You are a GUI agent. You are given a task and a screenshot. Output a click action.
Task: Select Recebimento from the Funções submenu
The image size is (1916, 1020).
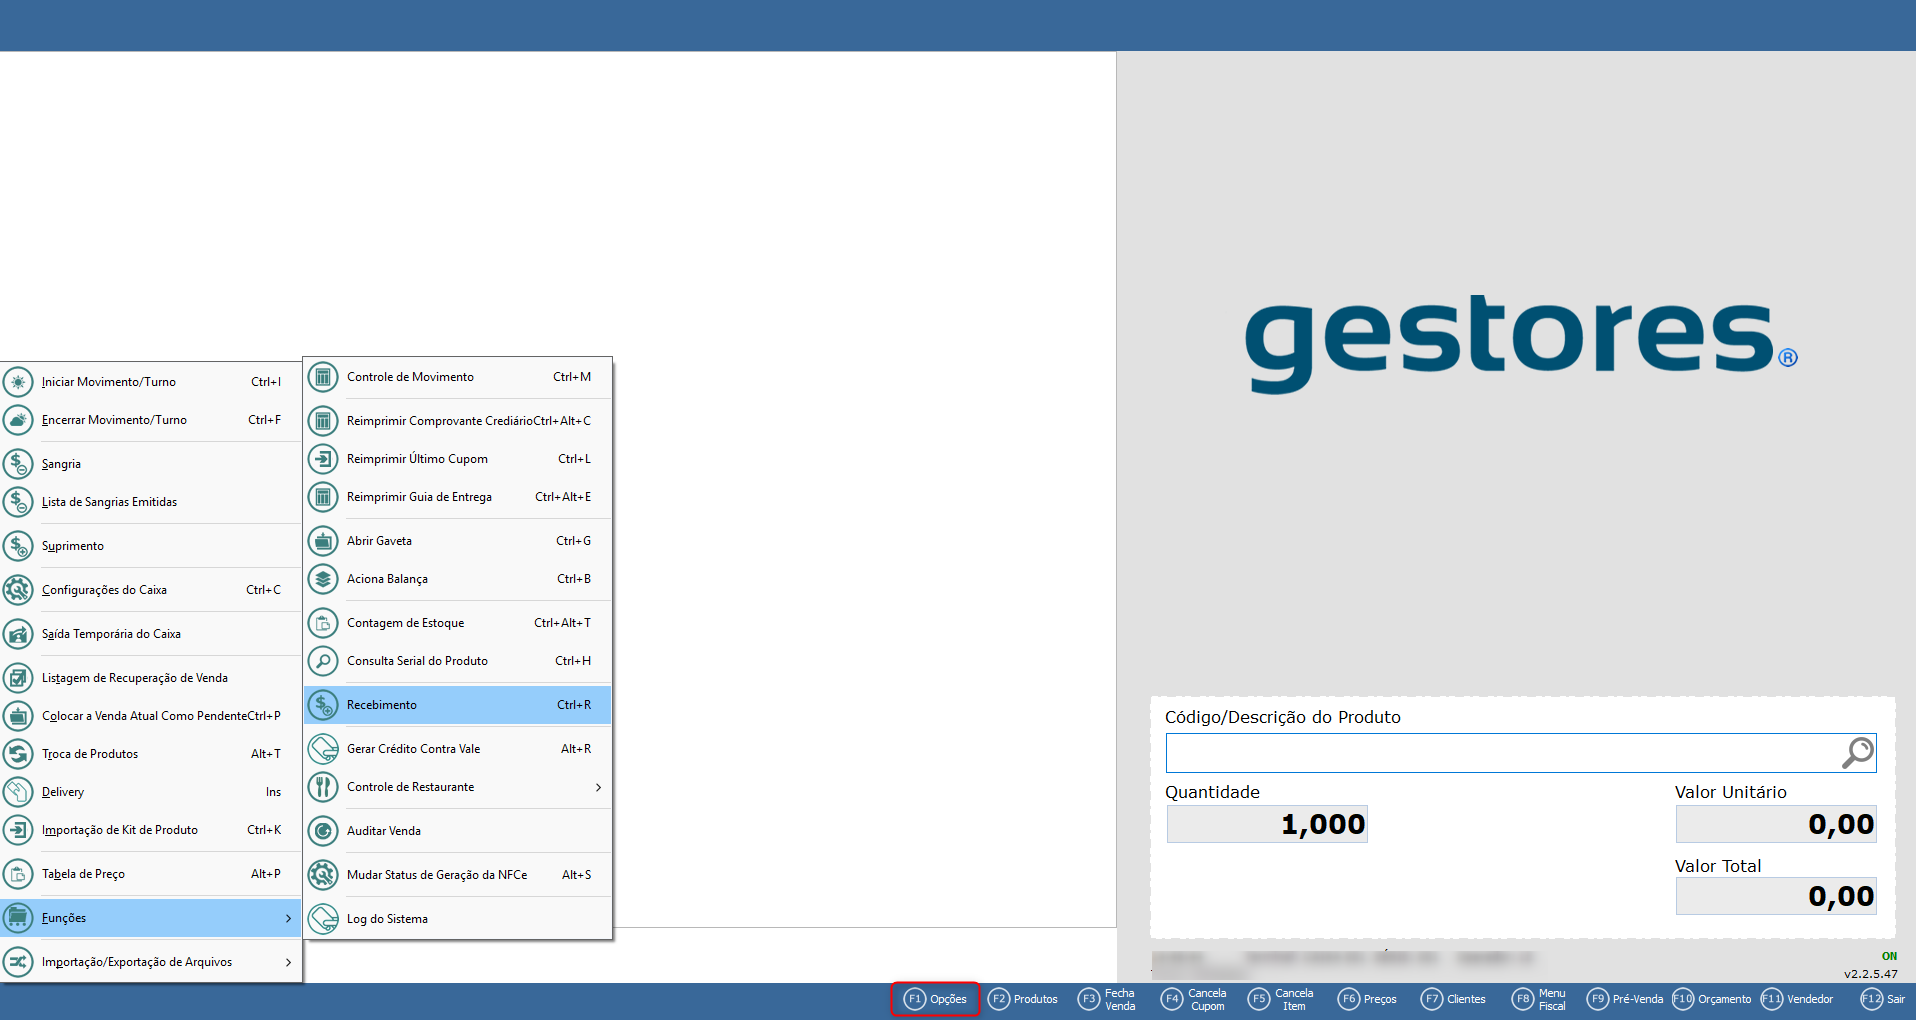coord(458,705)
